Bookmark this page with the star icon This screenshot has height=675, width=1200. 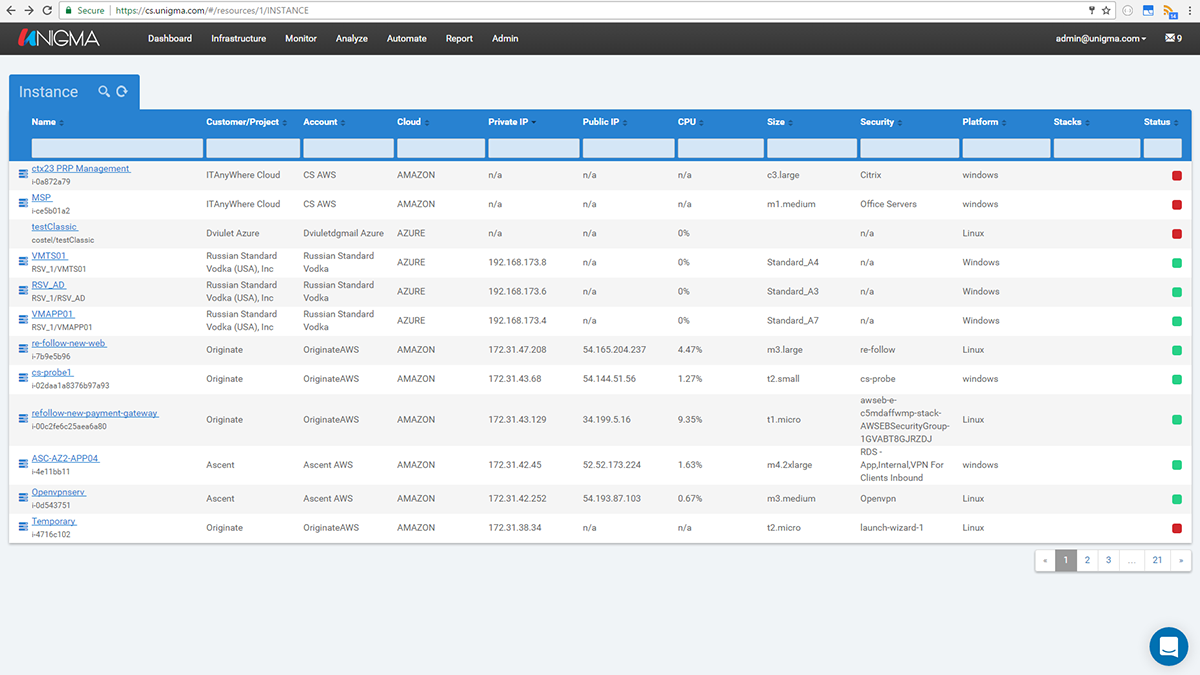[1106, 10]
